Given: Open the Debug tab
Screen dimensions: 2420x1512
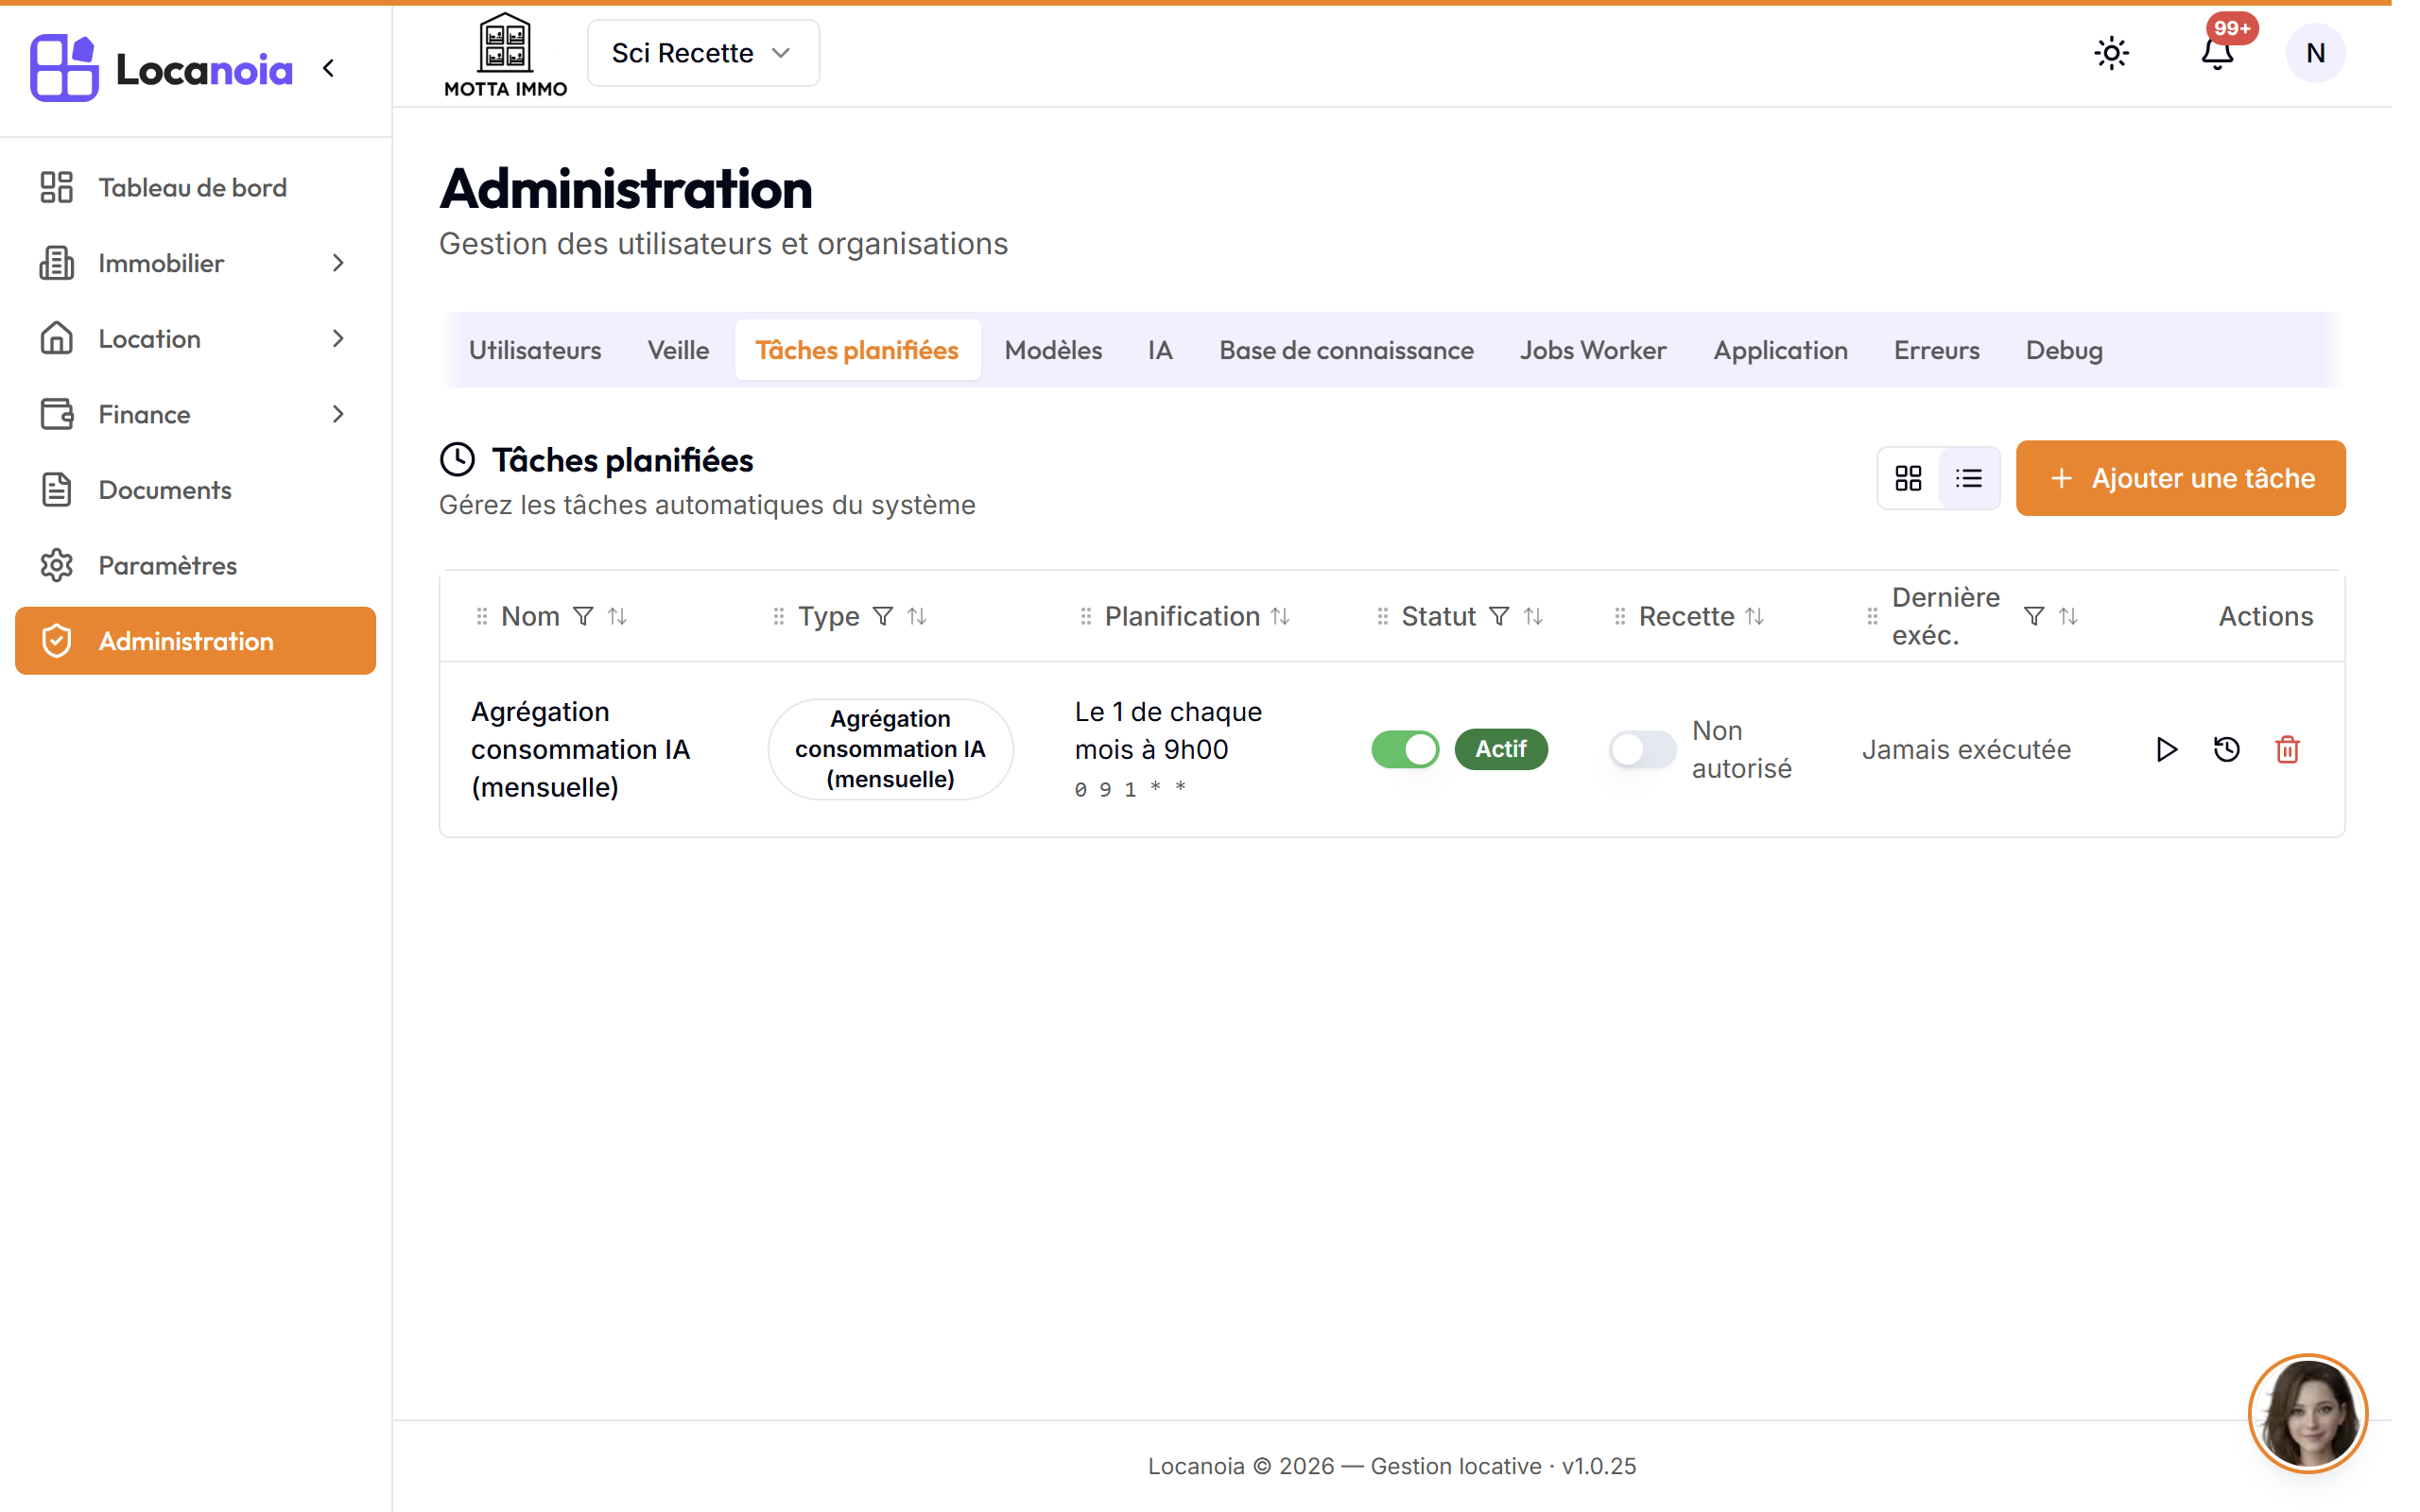Looking at the screenshot, I should (x=2064, y=350).
